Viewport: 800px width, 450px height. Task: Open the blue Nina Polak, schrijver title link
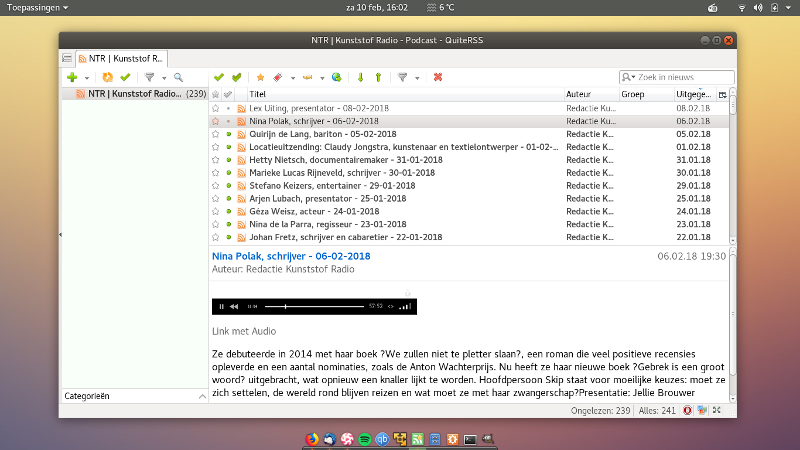tap(291, 256)
